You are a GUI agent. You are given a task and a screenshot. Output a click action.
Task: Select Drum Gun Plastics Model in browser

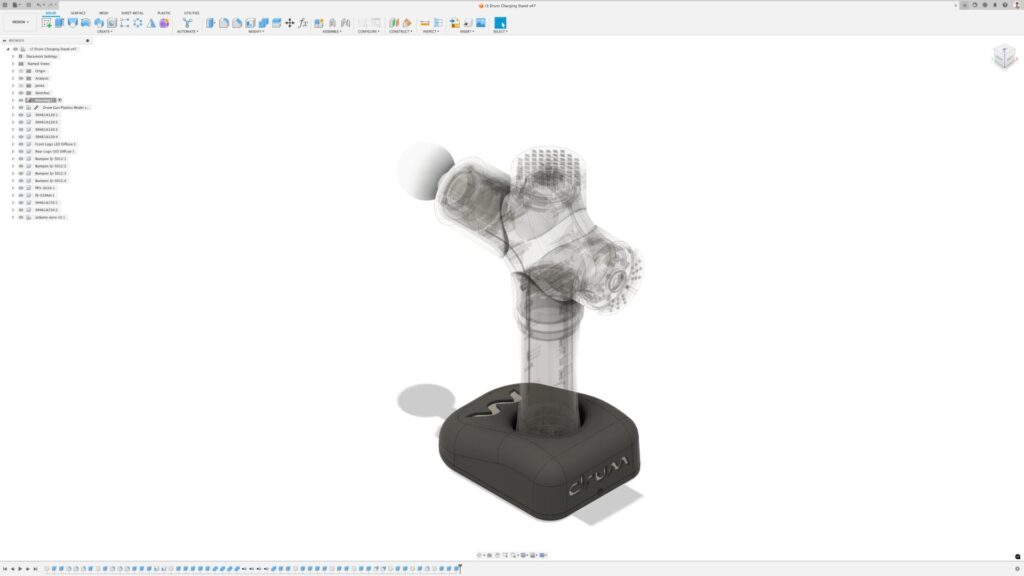tap(66, 107)
